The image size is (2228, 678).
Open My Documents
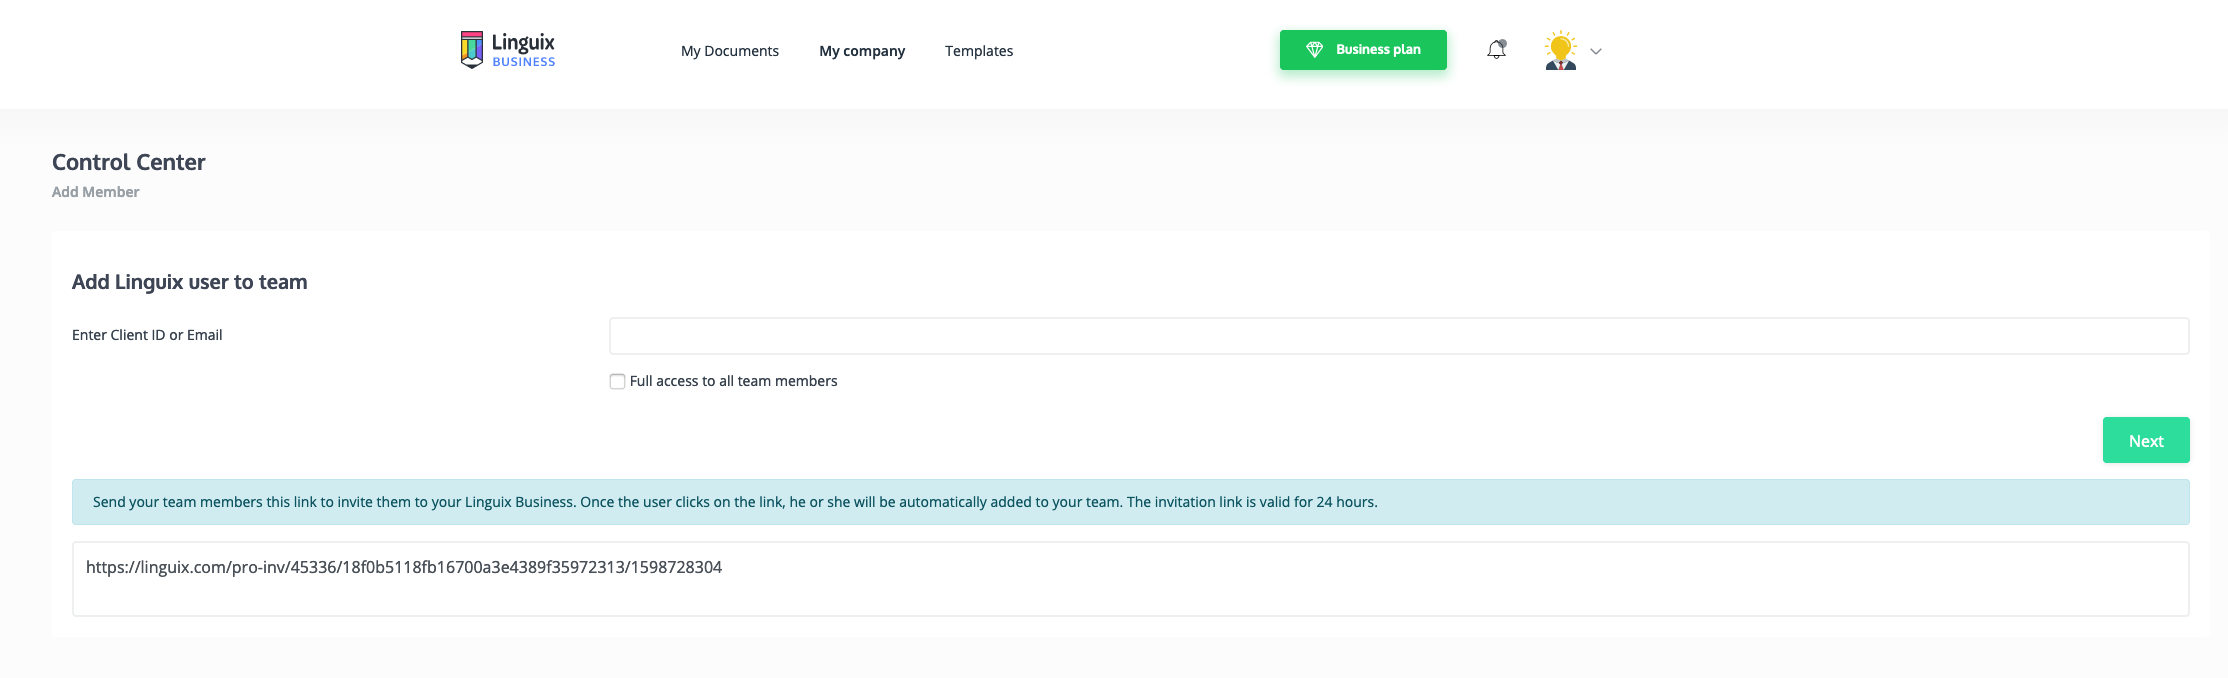coord(730,51)
